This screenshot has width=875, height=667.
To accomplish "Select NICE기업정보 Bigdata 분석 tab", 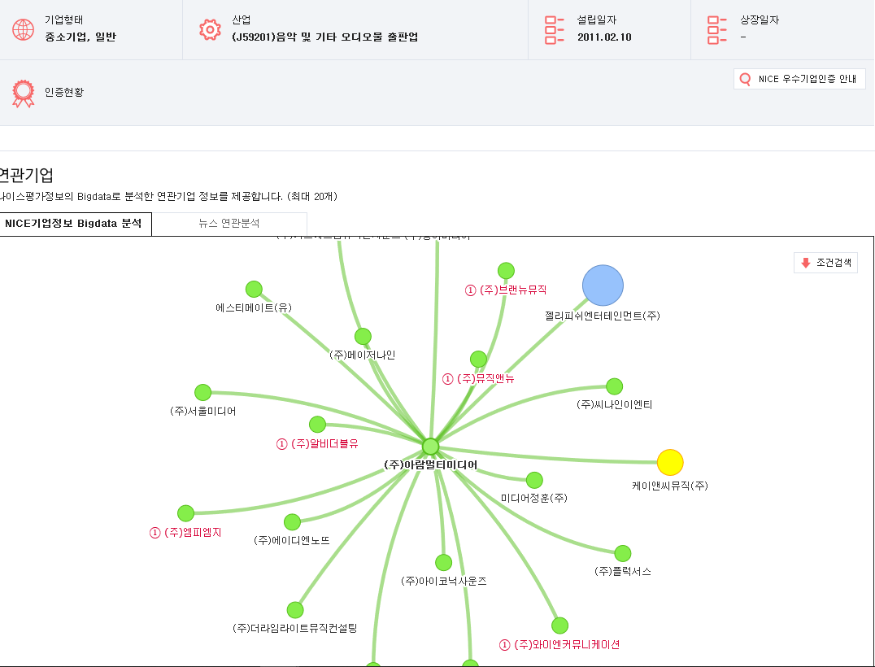I will (75, 224).
